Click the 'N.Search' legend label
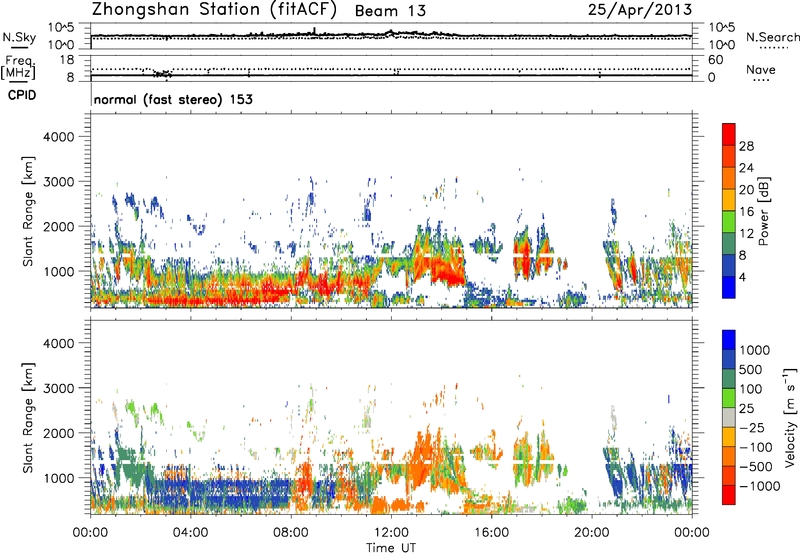Viewport: 800px width, 554px height. pos(772,37)
